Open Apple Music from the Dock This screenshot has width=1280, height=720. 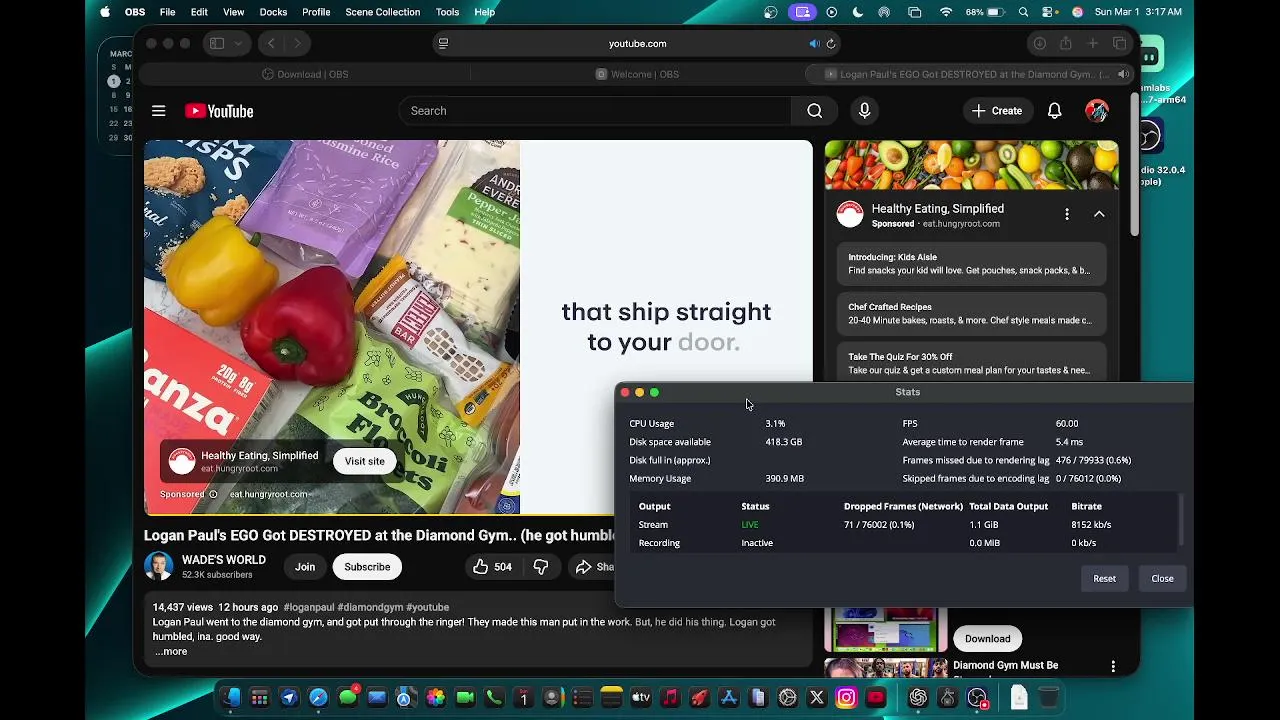tap(670, 698)
